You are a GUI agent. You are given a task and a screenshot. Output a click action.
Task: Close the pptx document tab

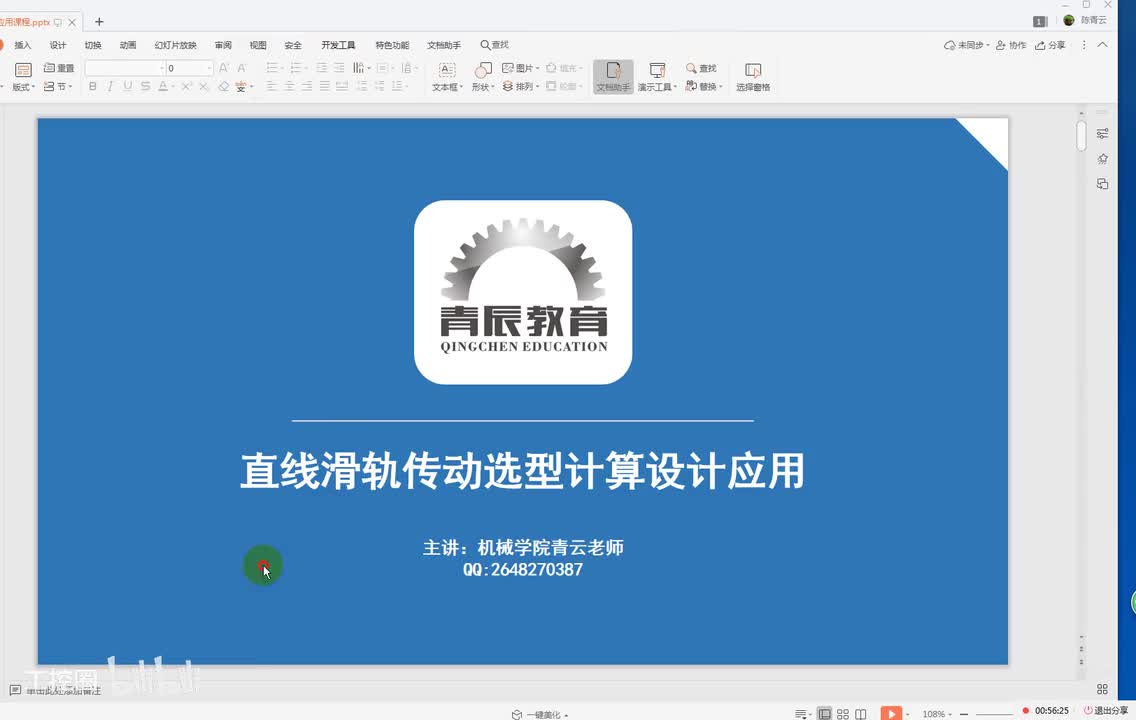(72, 22)
